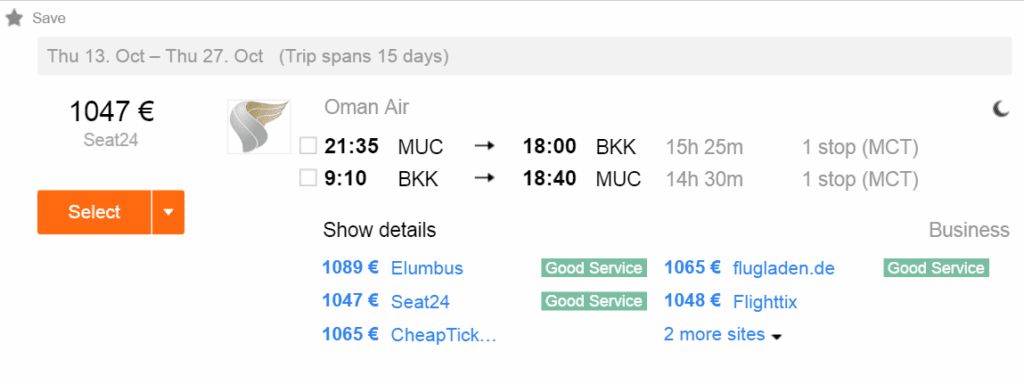Click the Good Service badge next to Seat24

(594, 301)
